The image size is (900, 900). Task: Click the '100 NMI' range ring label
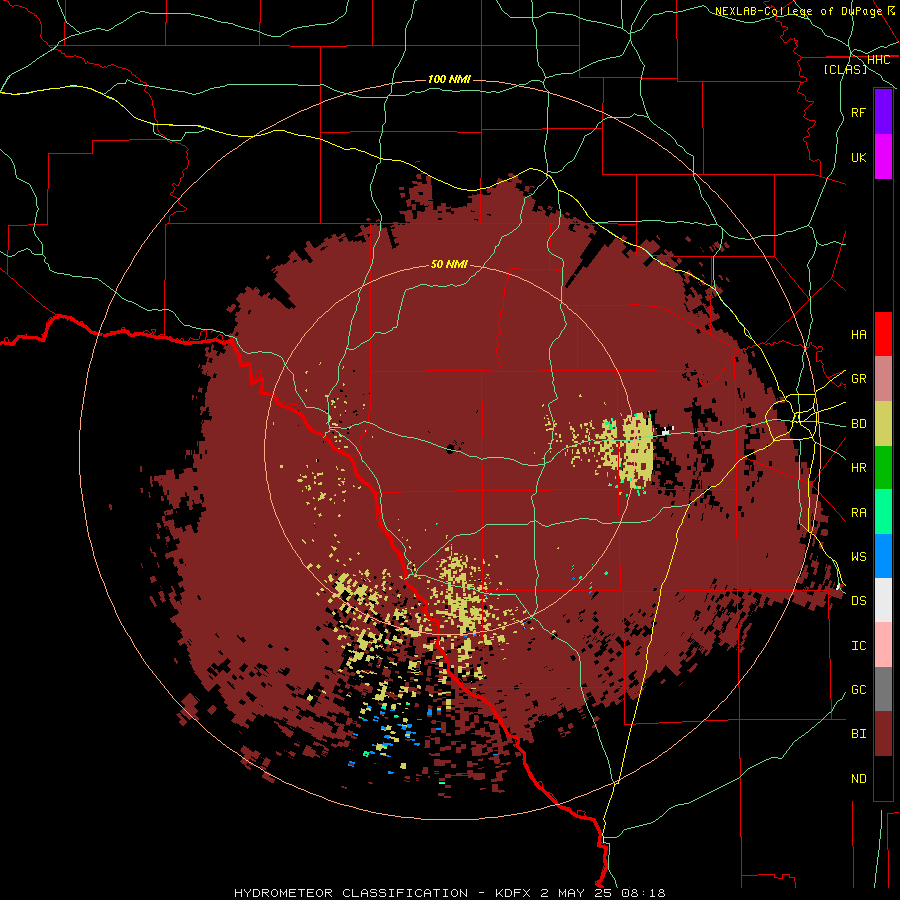(449, 79)
